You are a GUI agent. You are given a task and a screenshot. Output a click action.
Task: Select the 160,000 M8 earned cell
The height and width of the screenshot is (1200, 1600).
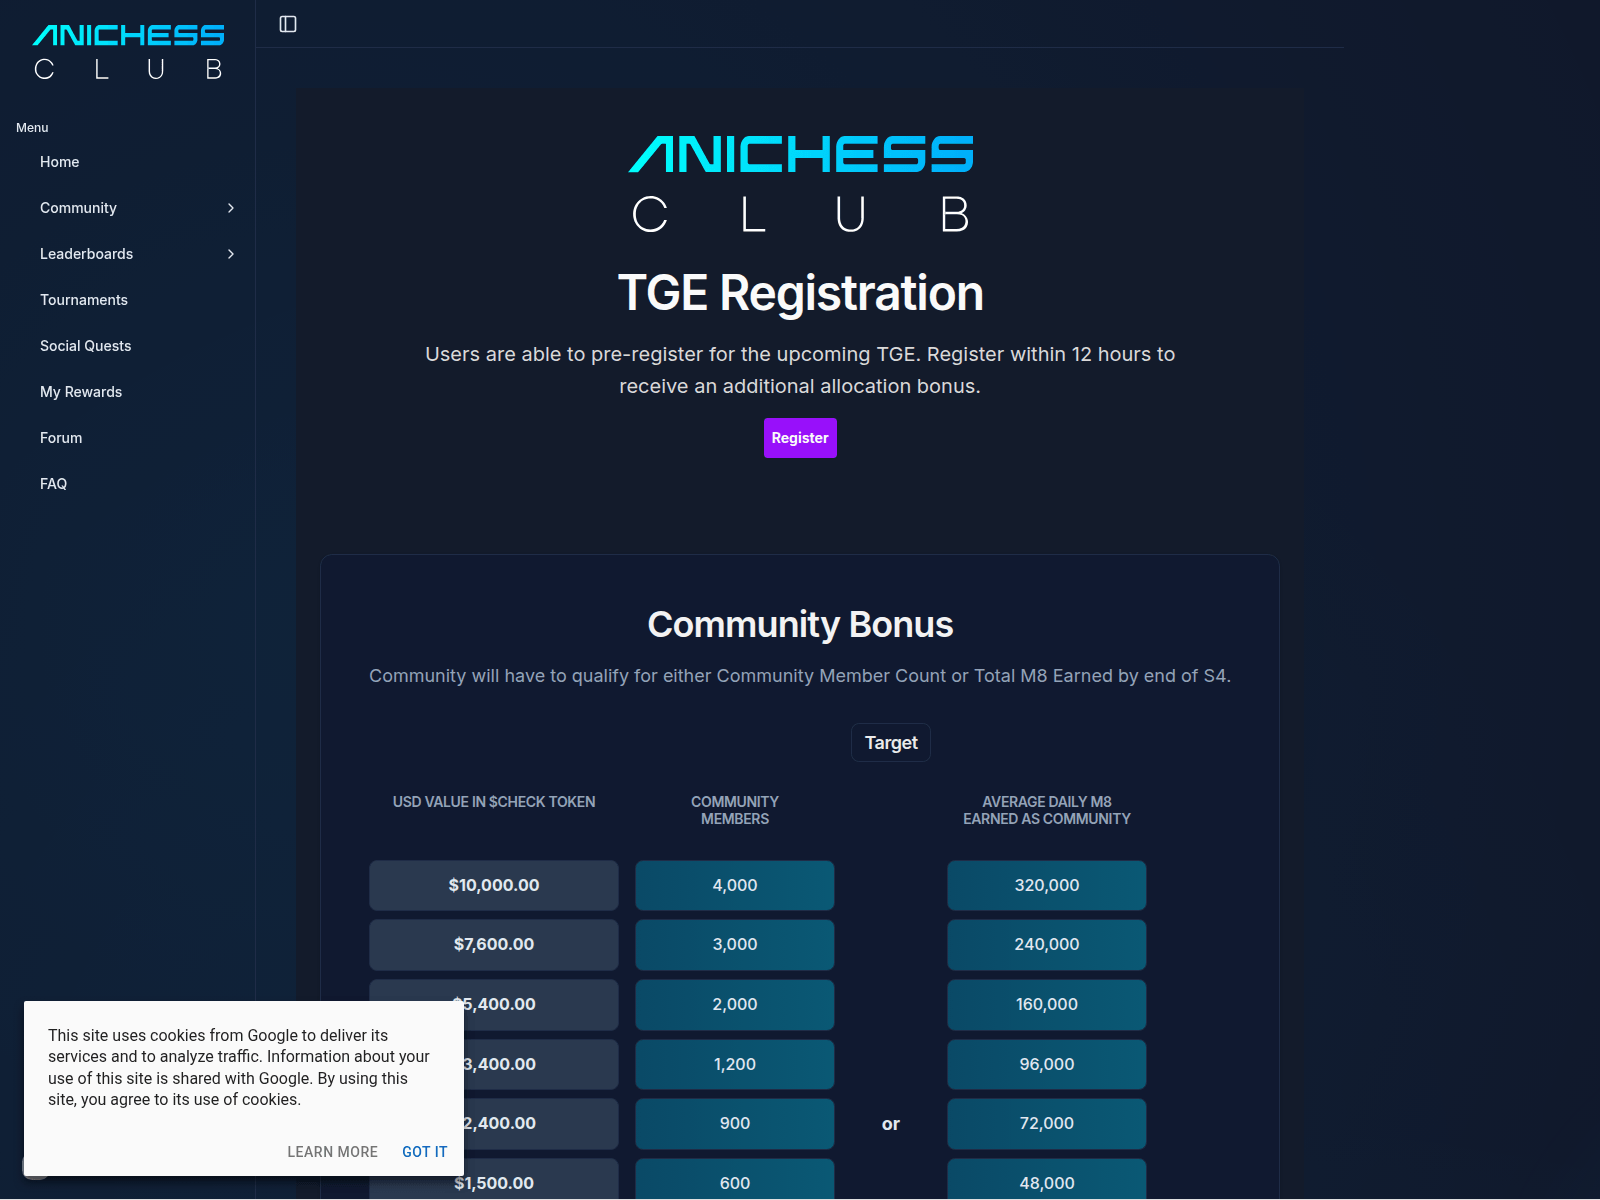tap(1047, 1005)
